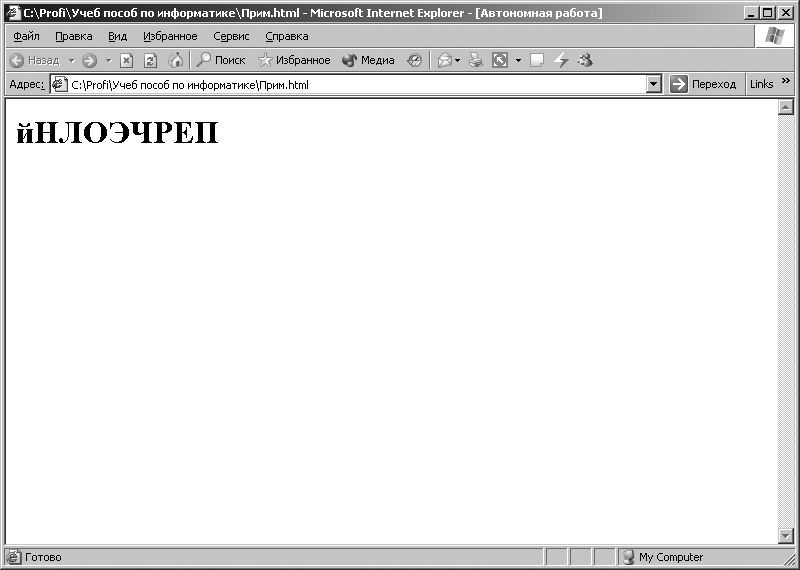Open the forward history dropdown arrow

point(108,60)
